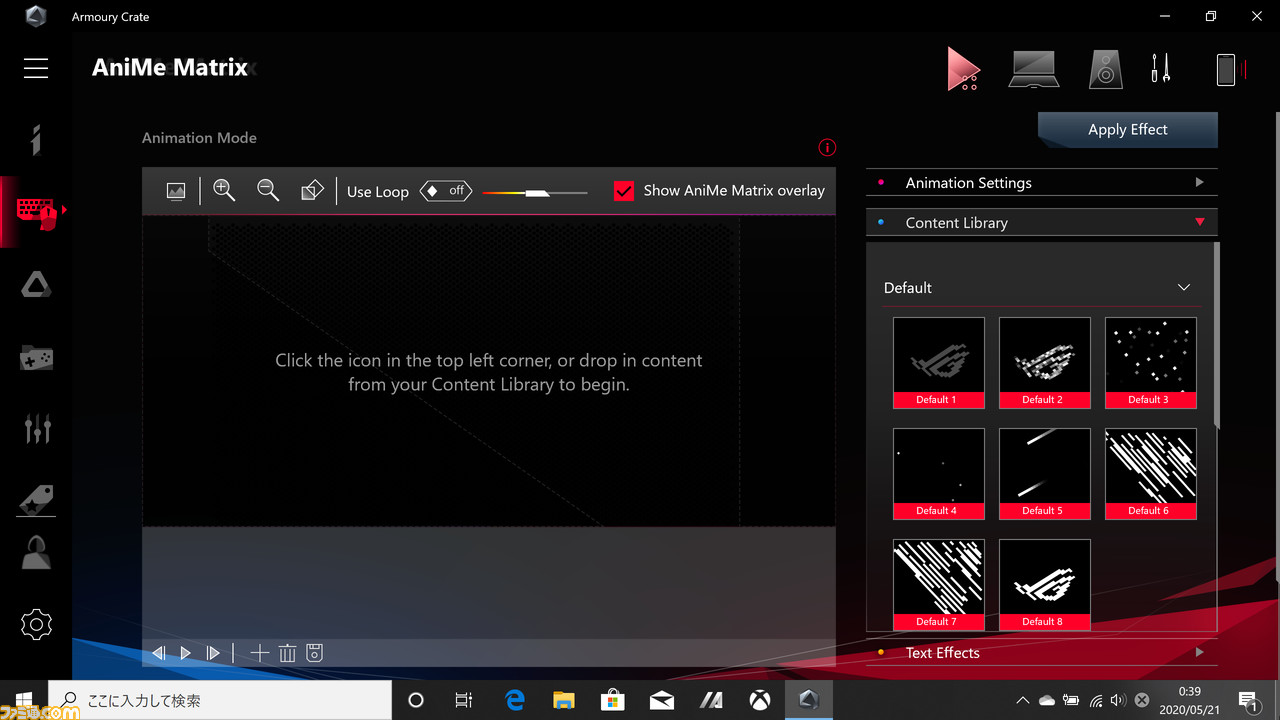Click the Animation Mode label
Image resolution: width=1280 pixels, height=720 pixels.
[199, 138]
